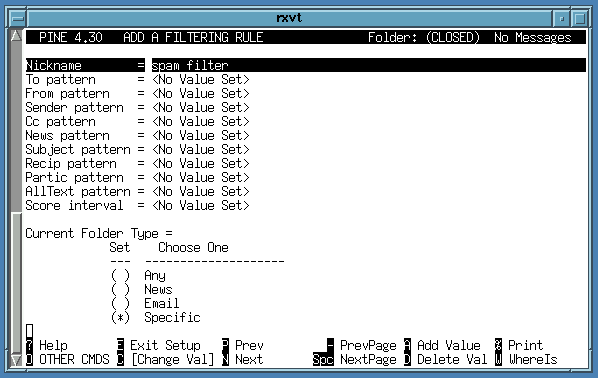
Task: Click the Print command key icon
Action: 498,345
